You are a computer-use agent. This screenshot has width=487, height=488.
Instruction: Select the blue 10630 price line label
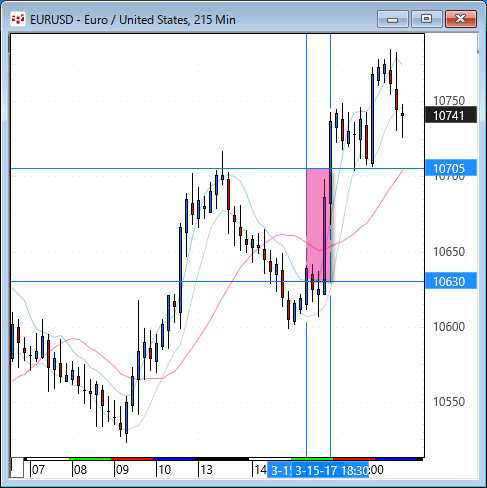451,281
